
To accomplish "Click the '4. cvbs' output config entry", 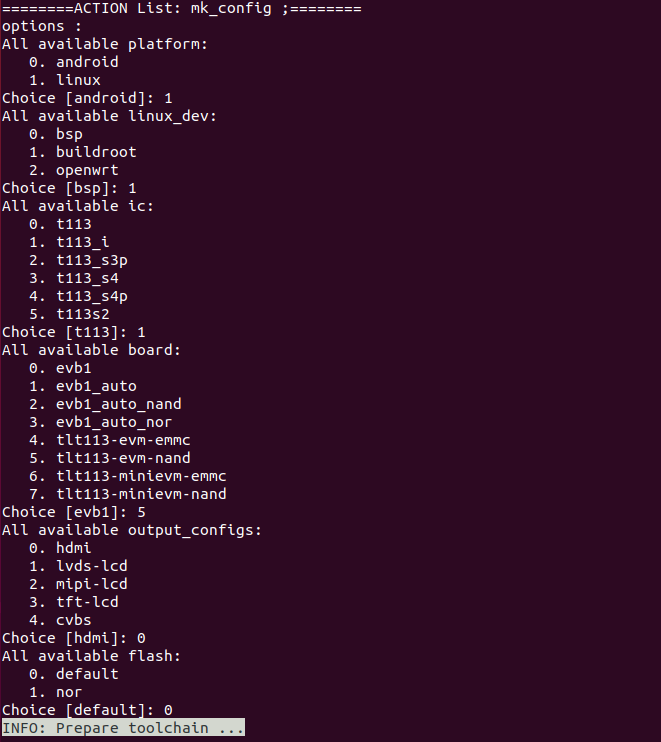I will 60,620.
